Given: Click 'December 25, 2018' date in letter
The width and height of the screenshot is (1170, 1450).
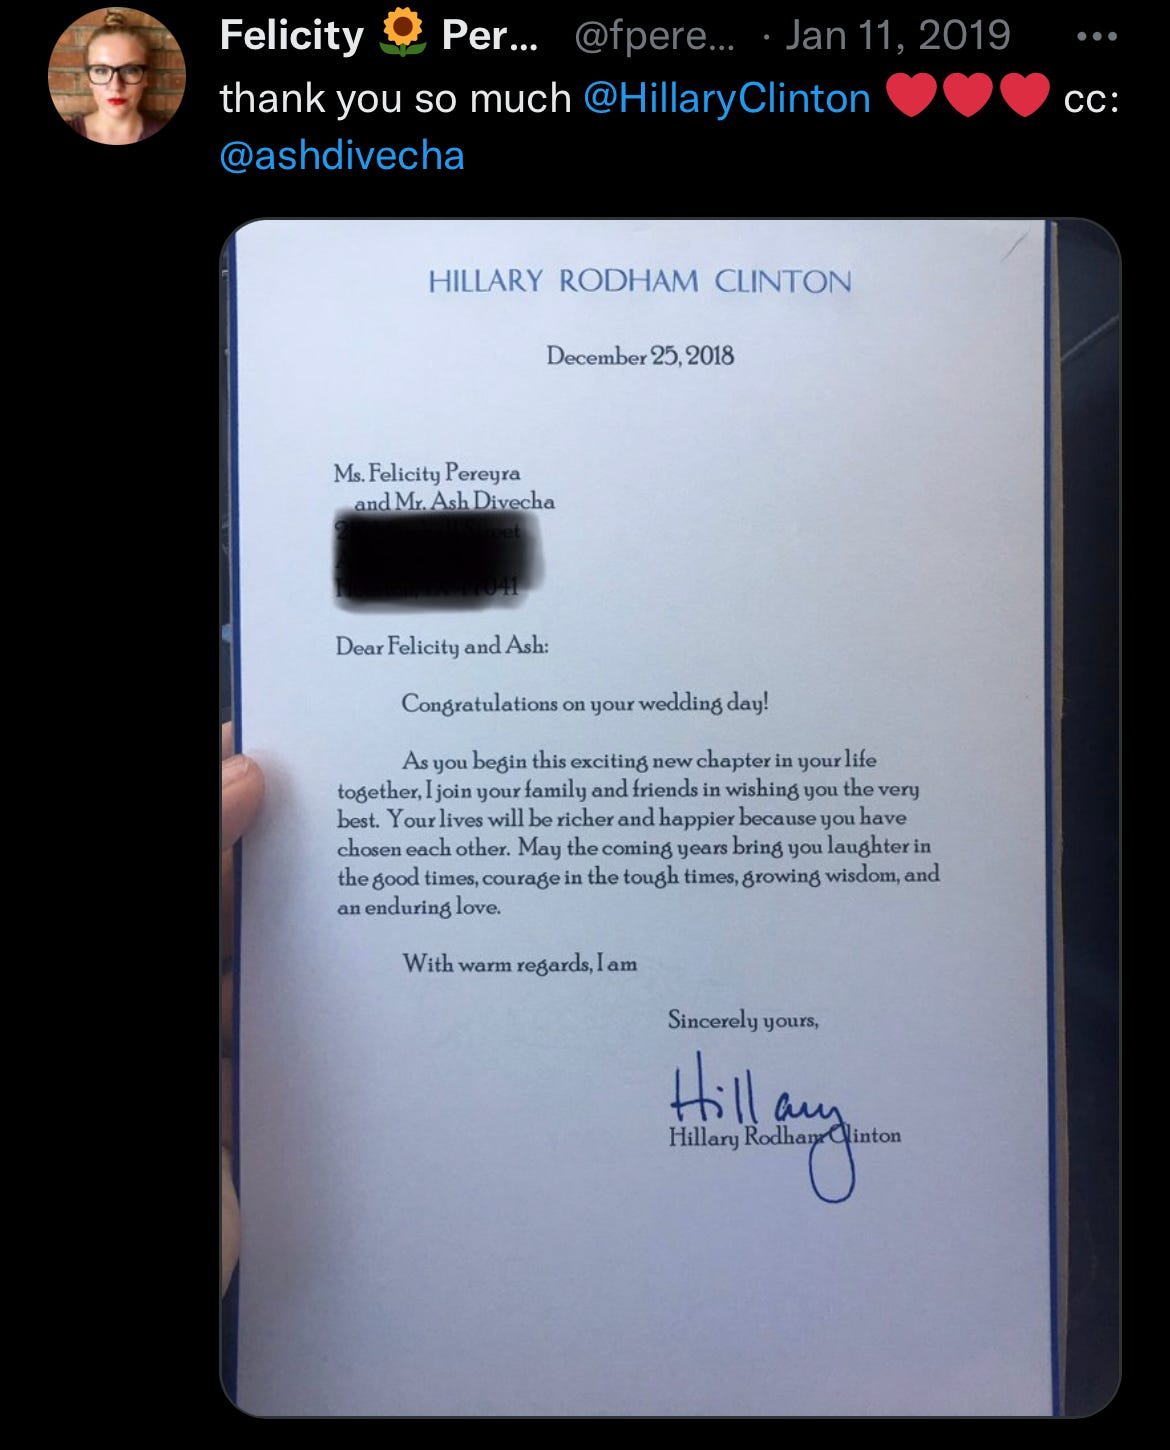Looking at the screenshot, I should 640,356.
